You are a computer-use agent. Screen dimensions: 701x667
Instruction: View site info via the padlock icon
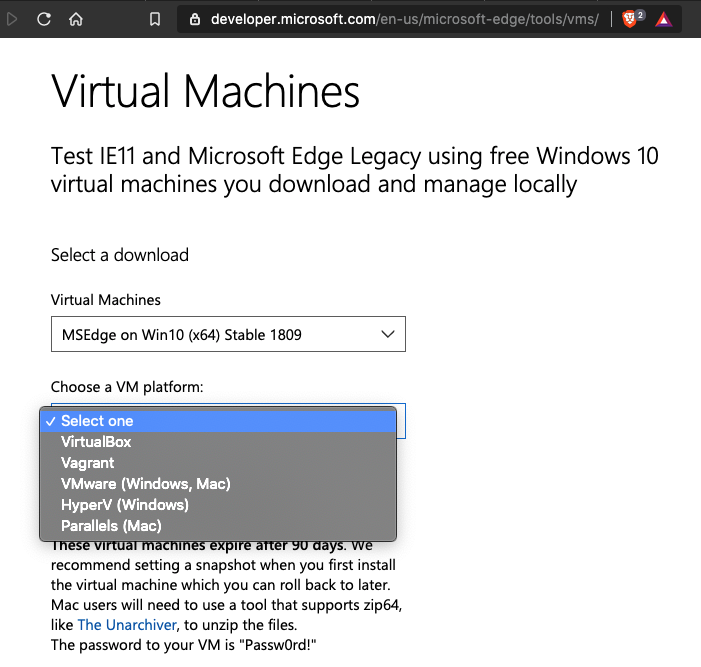[194, 19]
